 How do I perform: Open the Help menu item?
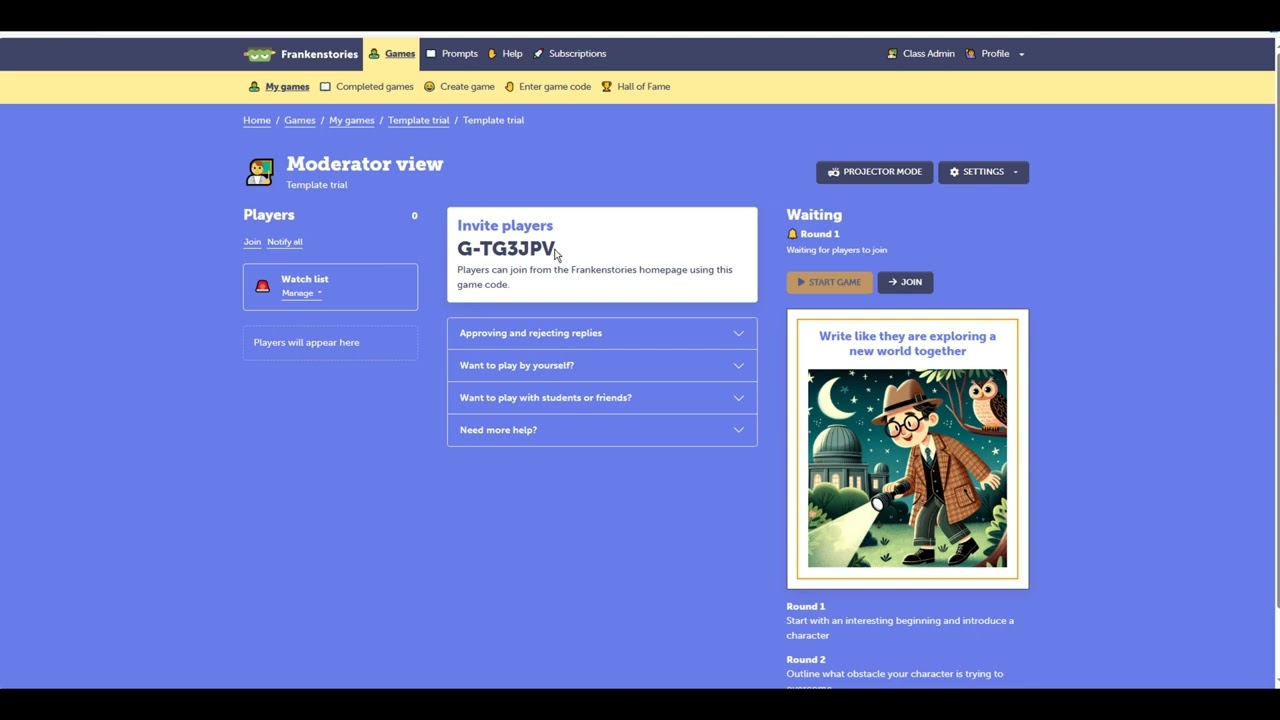pos(505,54)
